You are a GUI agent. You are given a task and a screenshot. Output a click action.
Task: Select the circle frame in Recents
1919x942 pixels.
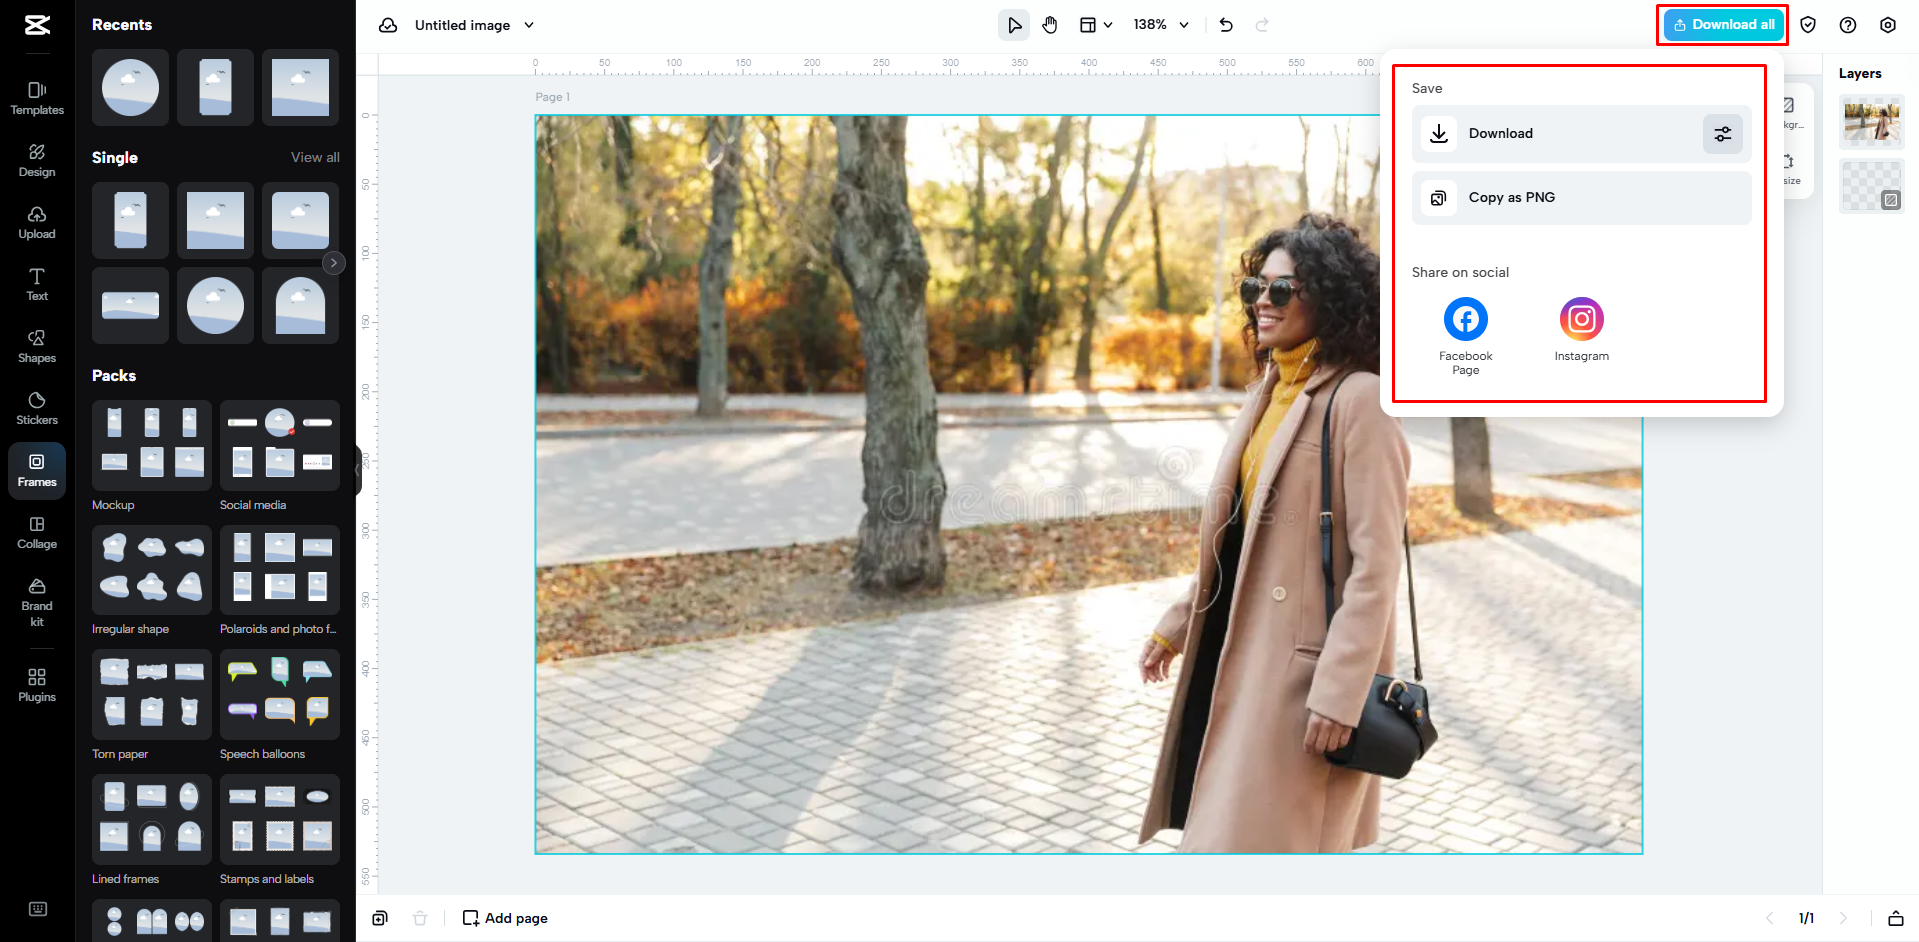point(130,87)
